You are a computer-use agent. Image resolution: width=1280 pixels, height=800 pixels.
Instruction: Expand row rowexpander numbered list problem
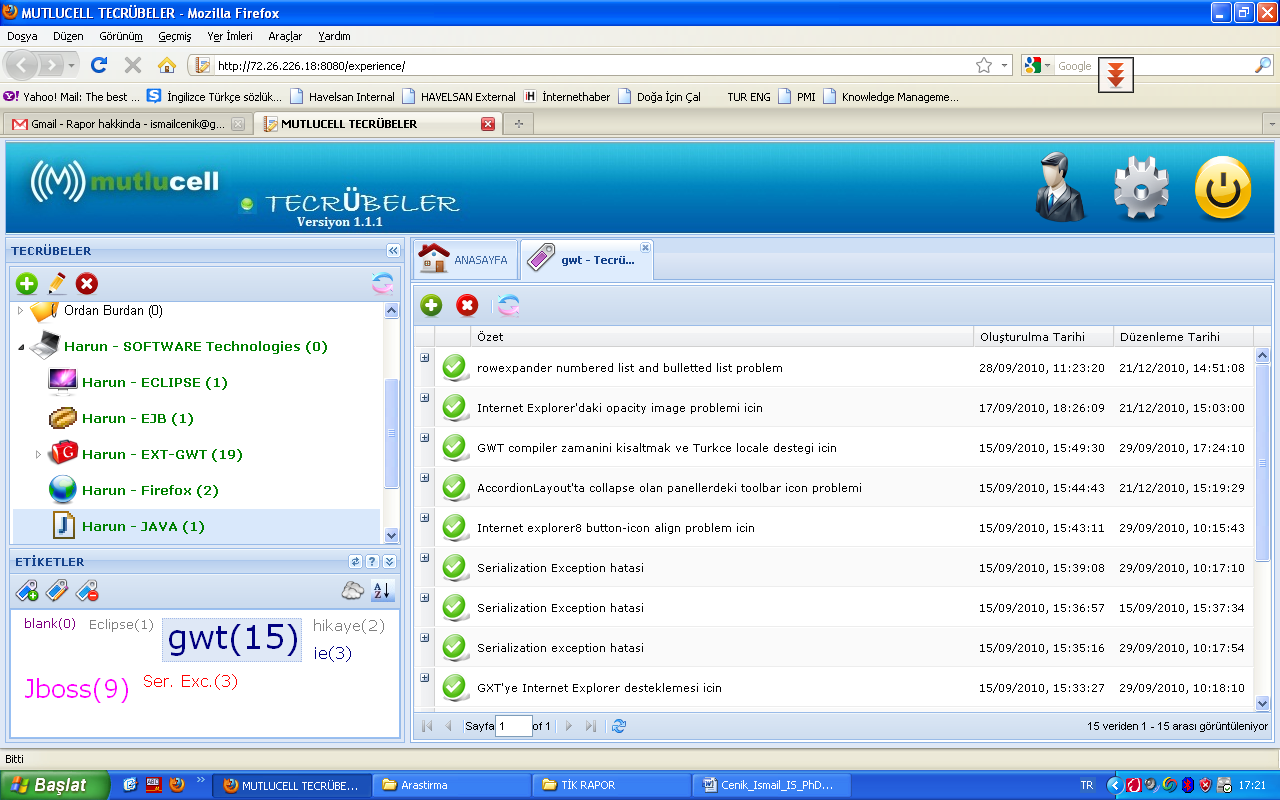[424, 358]
